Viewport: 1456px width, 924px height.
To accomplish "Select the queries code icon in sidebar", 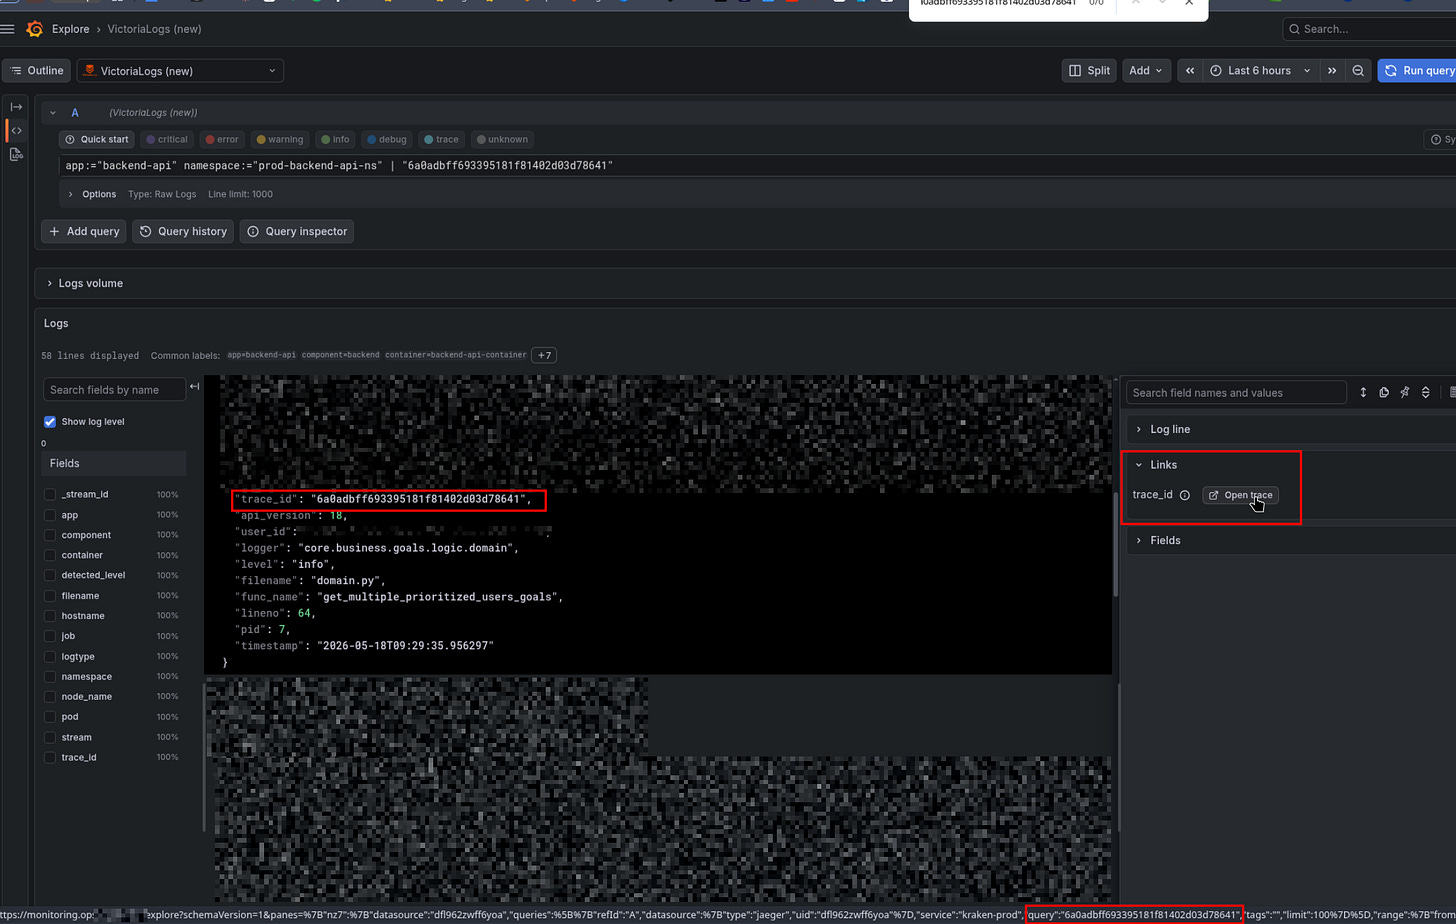I will pyautogui.click(x=16, y=131).
